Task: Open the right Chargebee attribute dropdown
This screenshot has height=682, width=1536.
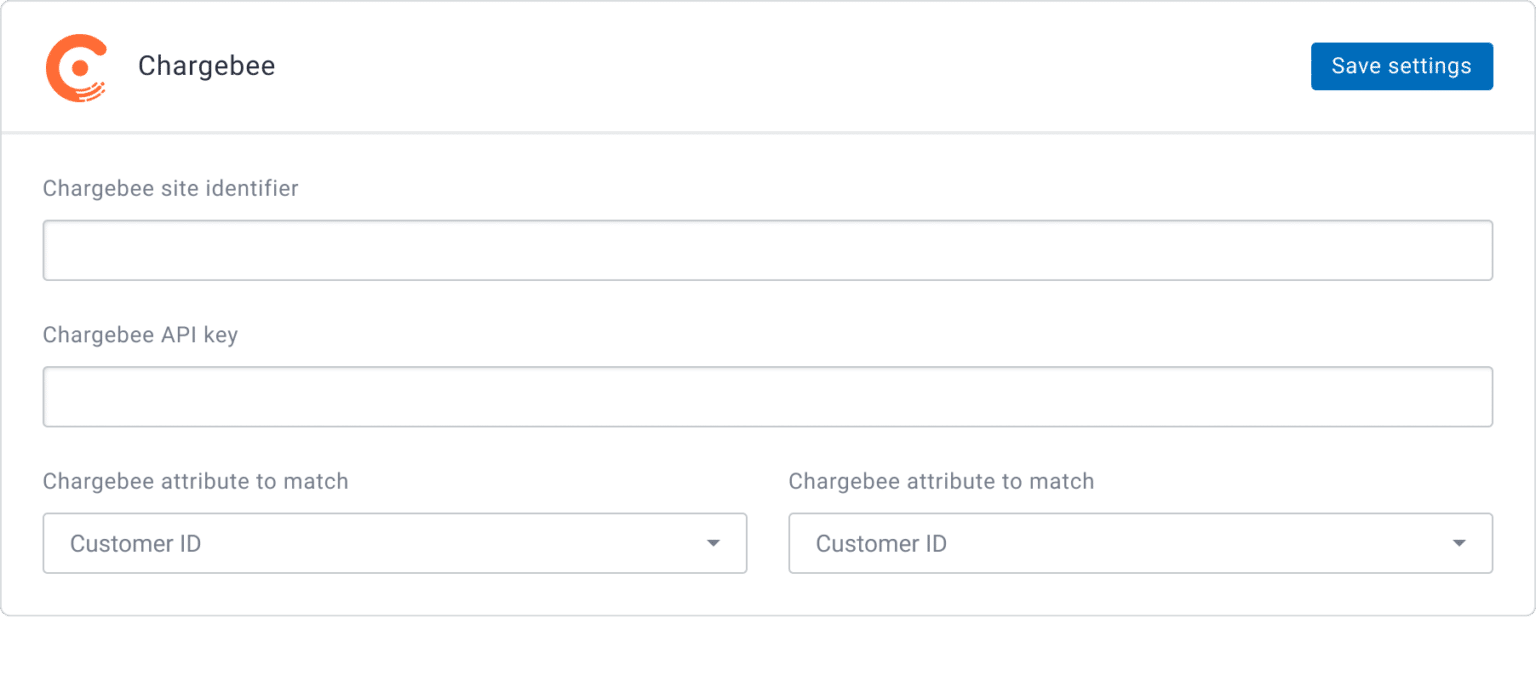Action: (x=1140, y=543)
